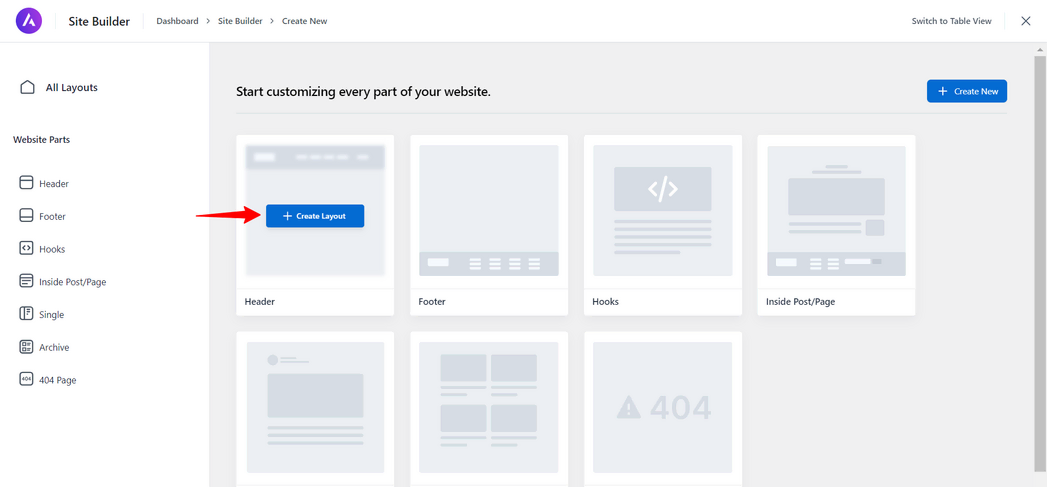
Task: Switch to Table View
Action: tap(951, 21)
